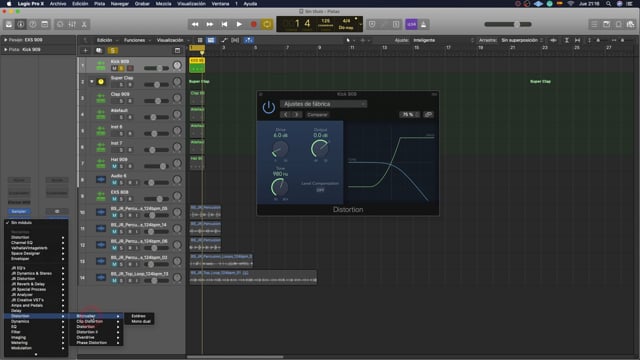
Task: Expand the Pista Kick 909 disclosure triangle
Action: coord(5,50)
